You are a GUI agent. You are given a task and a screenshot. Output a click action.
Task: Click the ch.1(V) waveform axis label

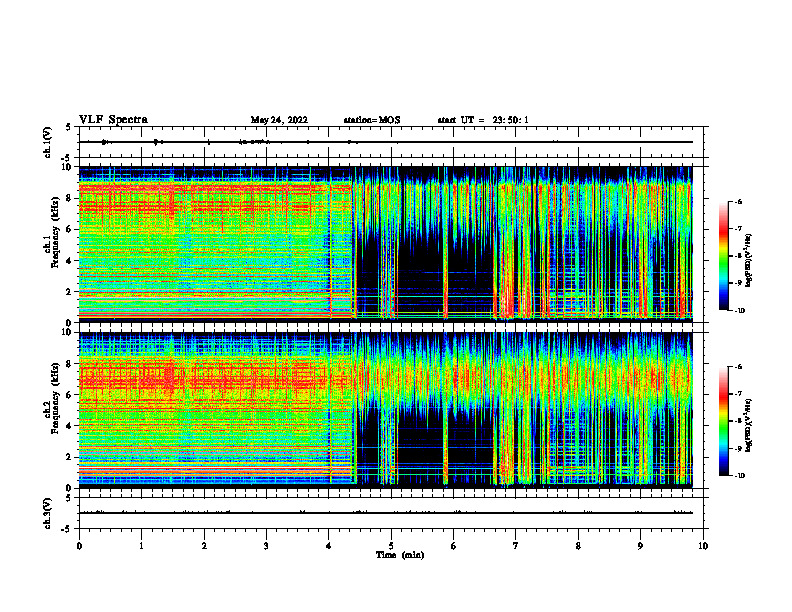tap(48, 142)
